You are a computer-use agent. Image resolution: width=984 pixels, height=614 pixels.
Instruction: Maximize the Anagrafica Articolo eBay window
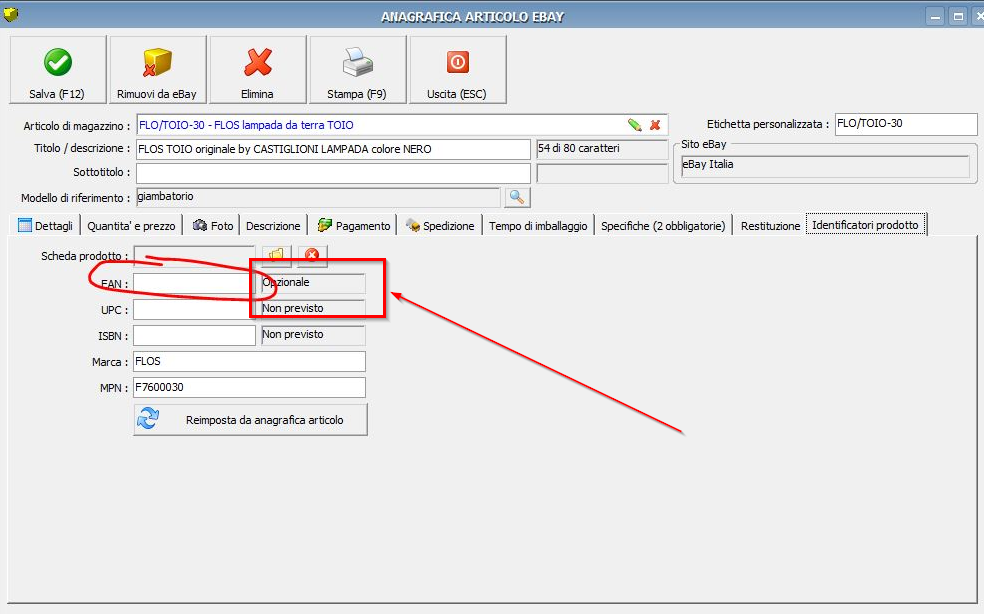point(958,16)
